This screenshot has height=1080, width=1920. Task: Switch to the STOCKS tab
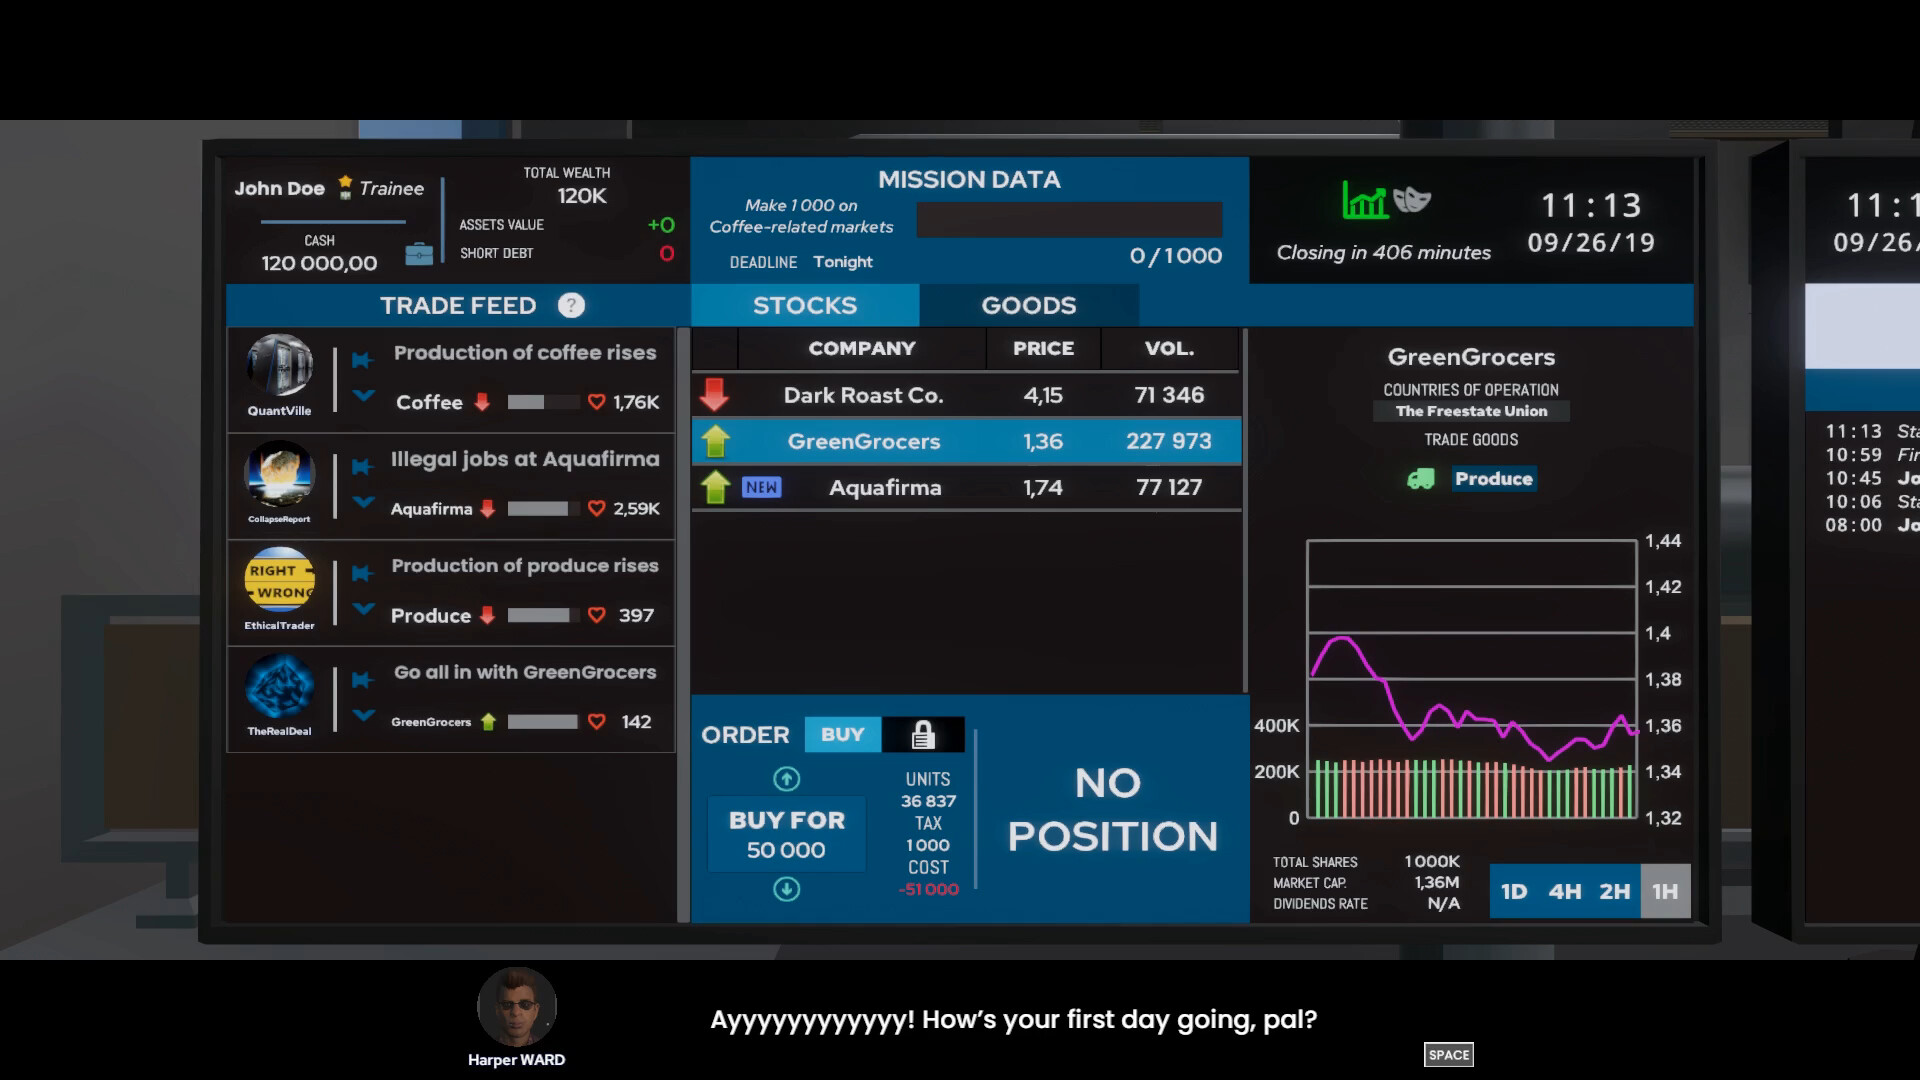pyautogui.click(x=804, y=305)
